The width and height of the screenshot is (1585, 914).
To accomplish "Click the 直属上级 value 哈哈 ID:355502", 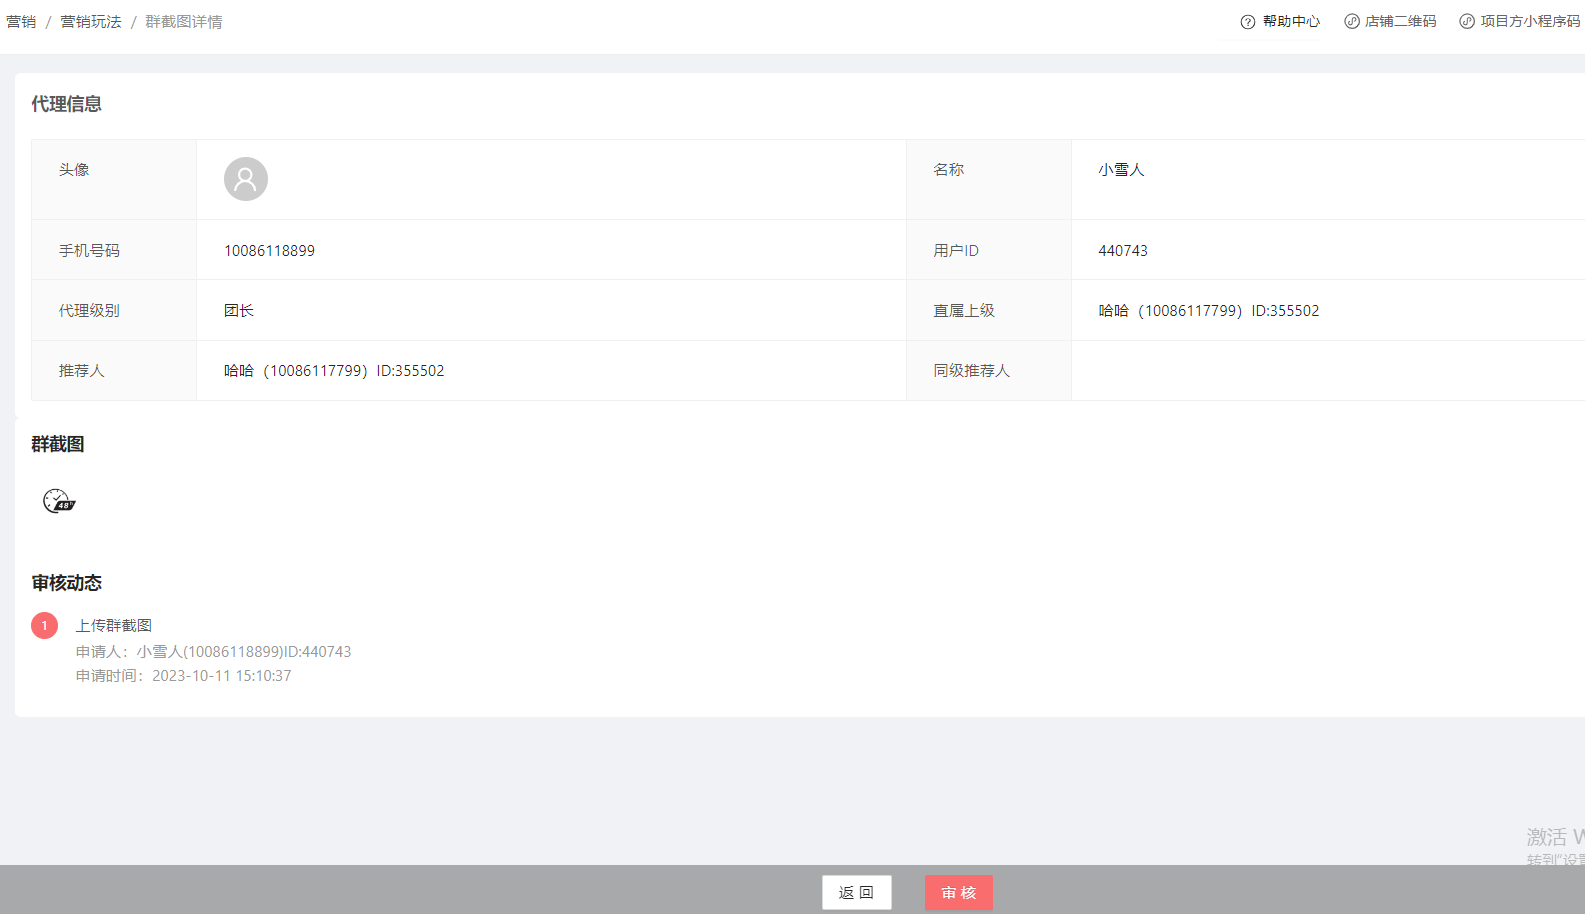I will (1208, 311).
